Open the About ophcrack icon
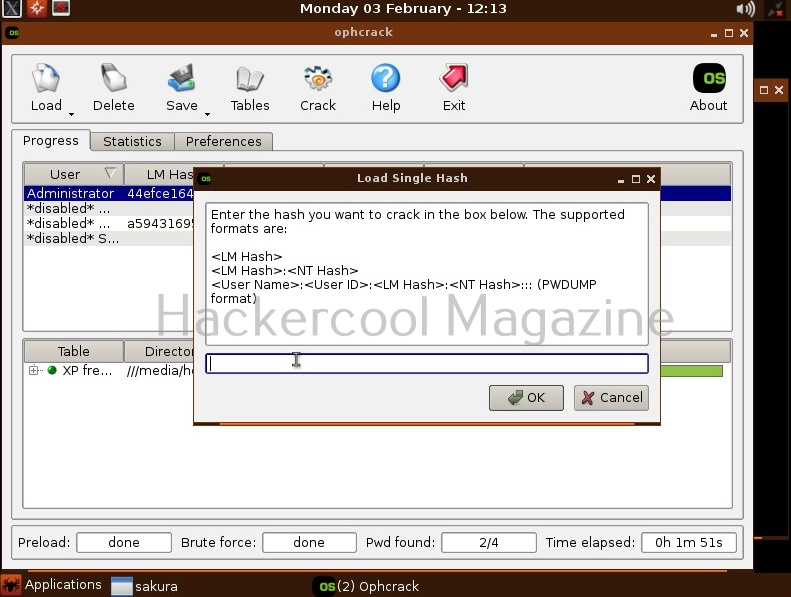Image resolution: width=791 pixels, height=597 pixels. click(709, 78)
